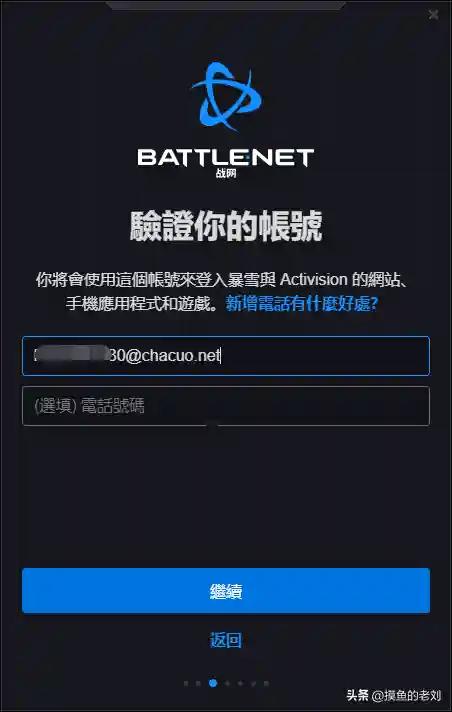Click the email address field ending in @chacuo.net

(226, 356)
